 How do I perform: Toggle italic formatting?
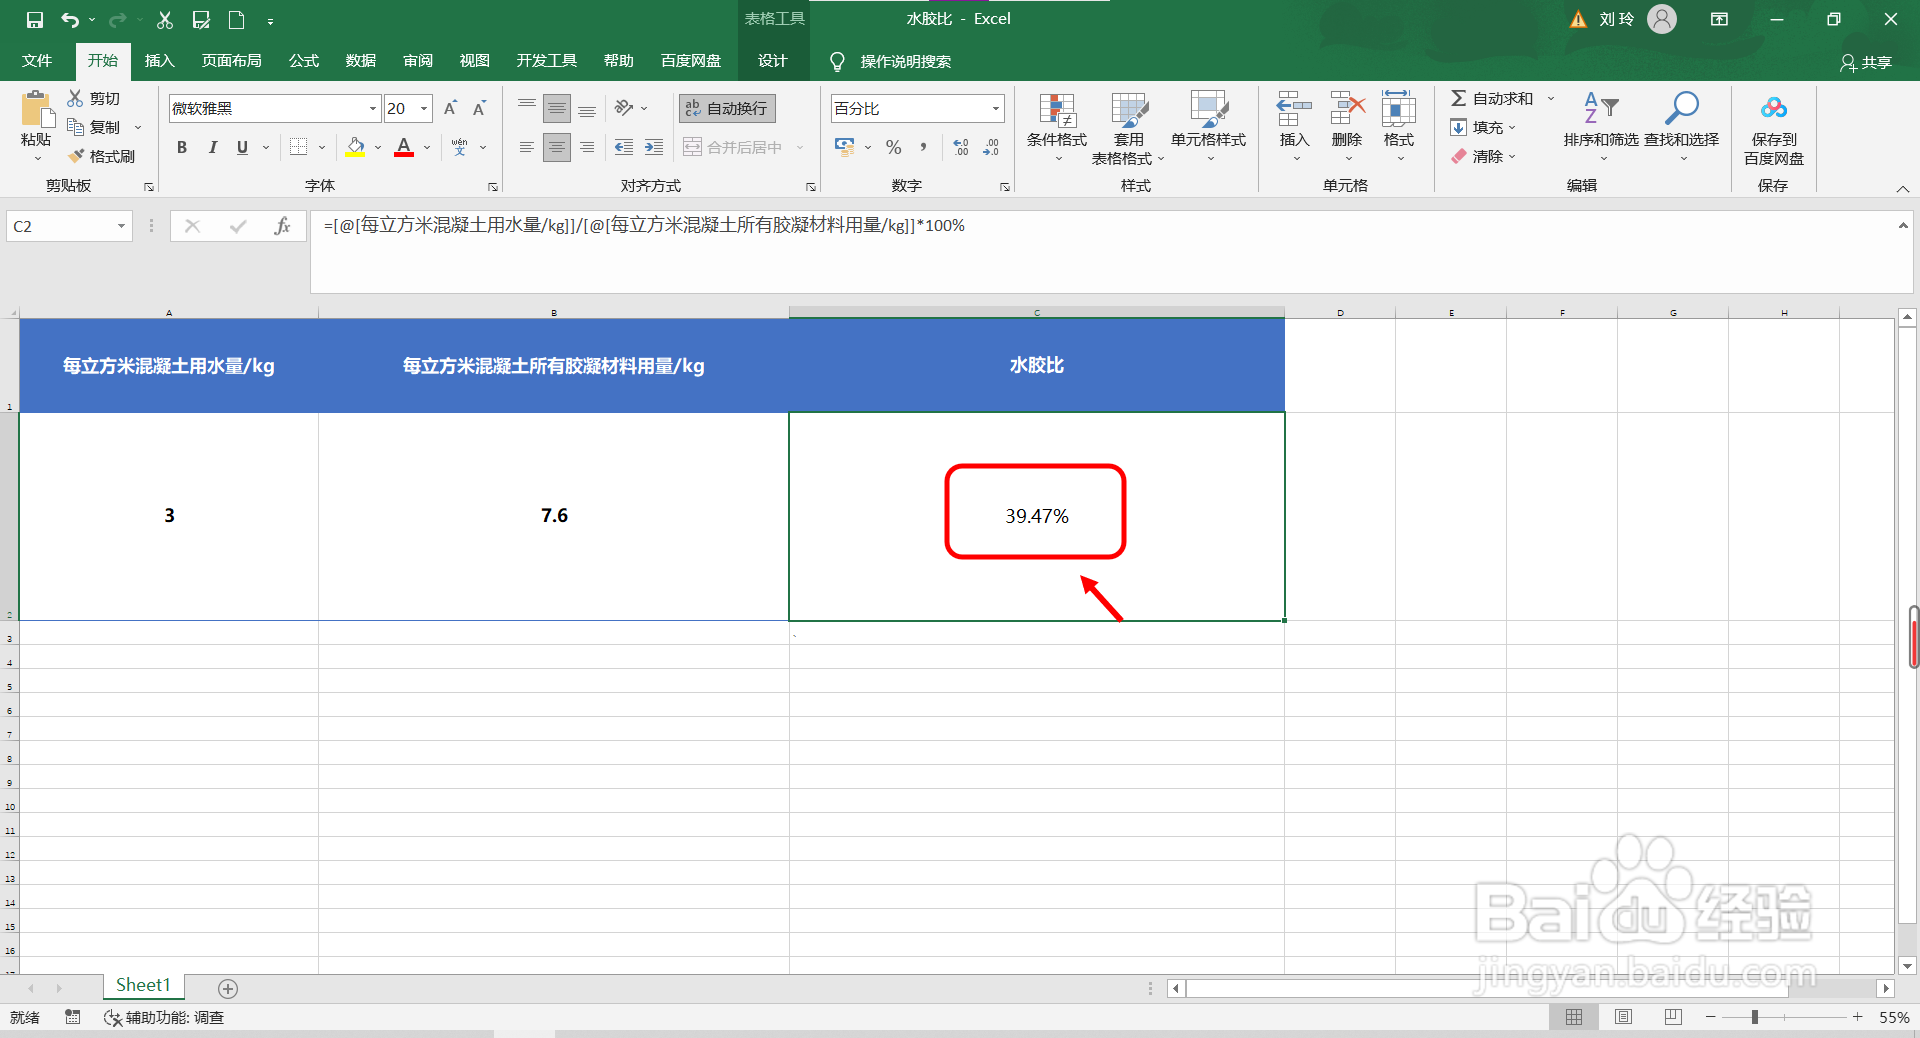click(212, 147)
